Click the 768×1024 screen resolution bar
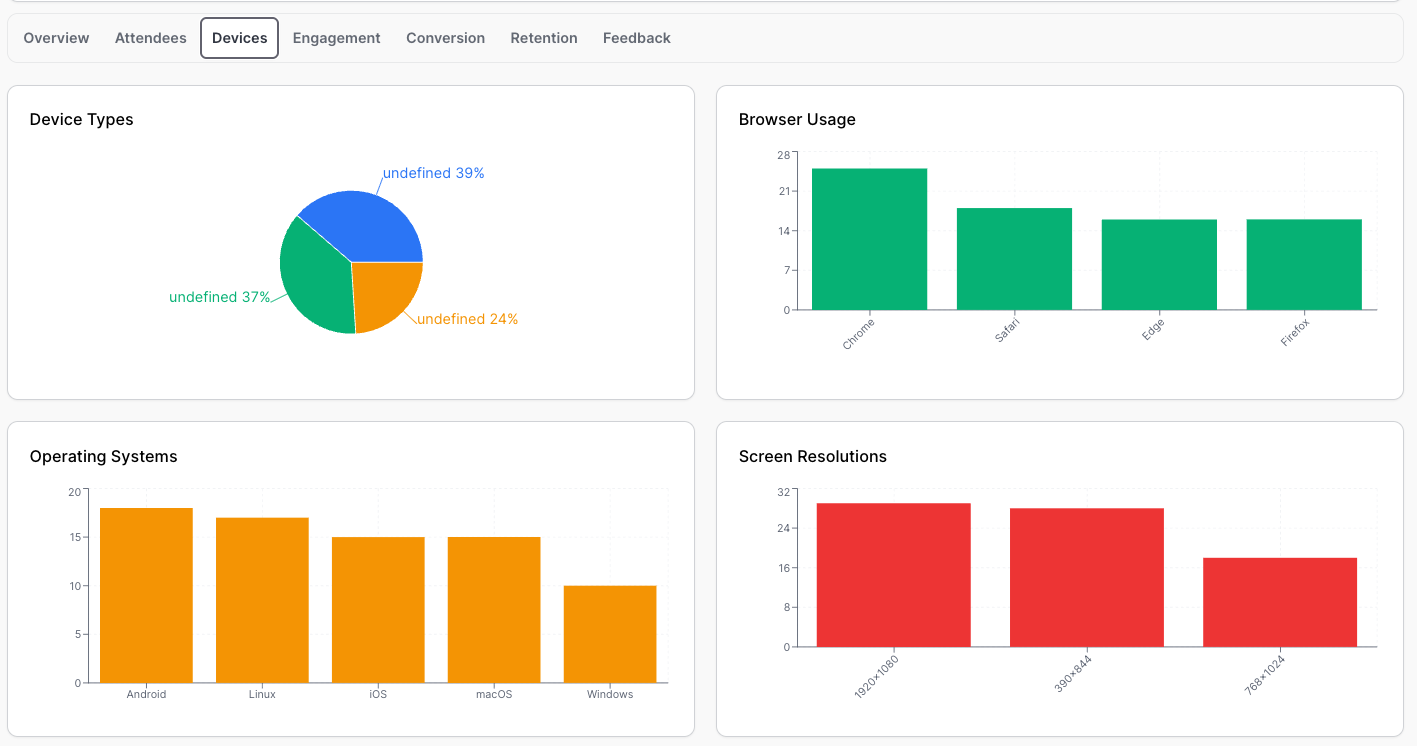Viewport: 1417px width, 746px height. tap(1279, 602)
